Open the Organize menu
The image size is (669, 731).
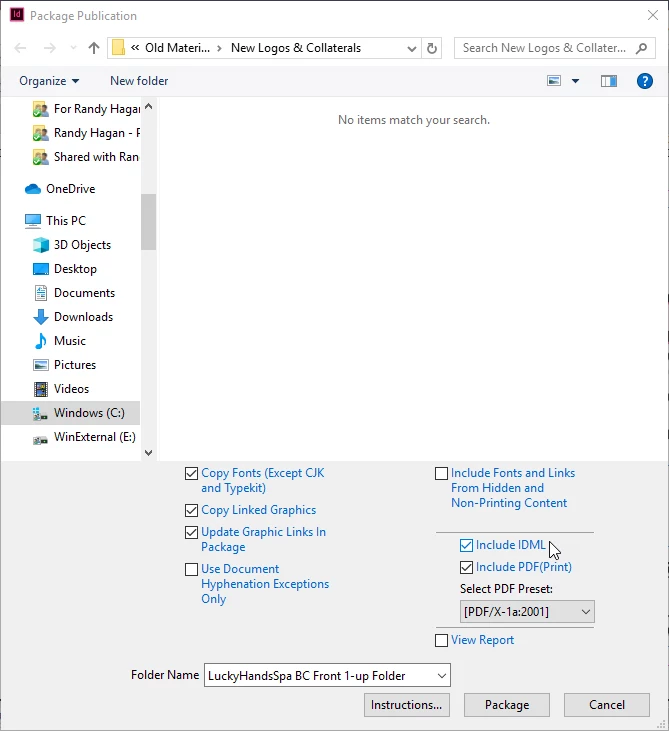49,81
